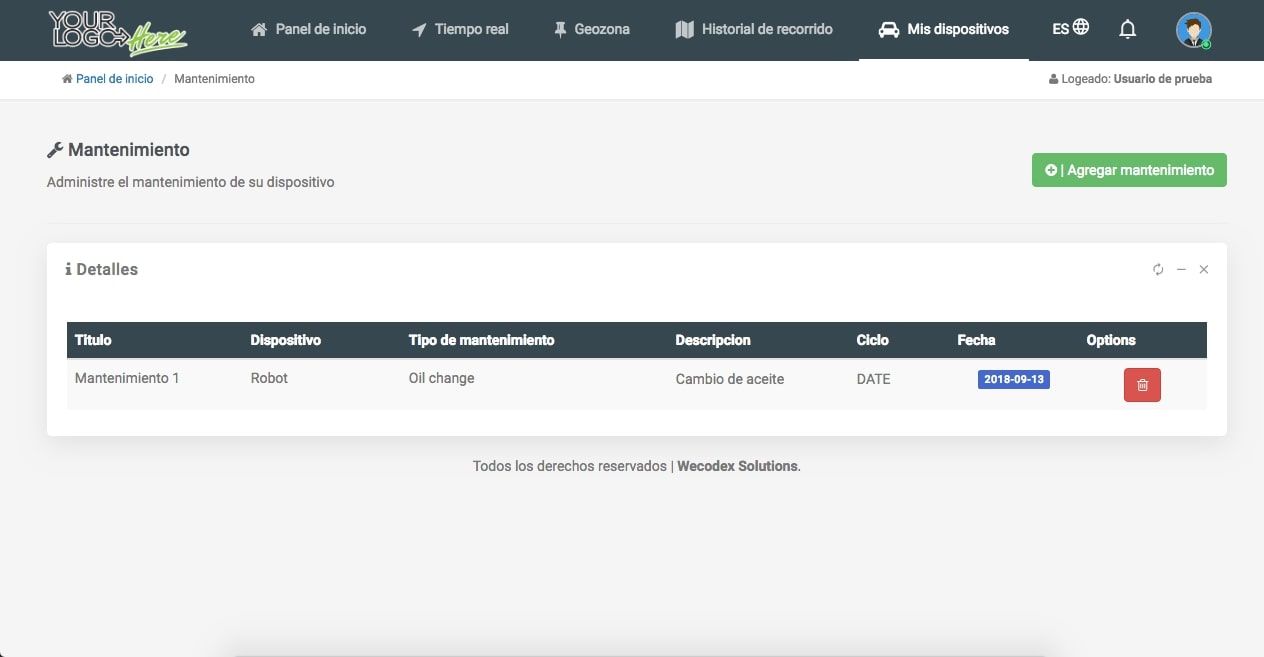Open the Tiempo real menu item
Viewport: 1264px width, 657px height.
coord(460,29)
